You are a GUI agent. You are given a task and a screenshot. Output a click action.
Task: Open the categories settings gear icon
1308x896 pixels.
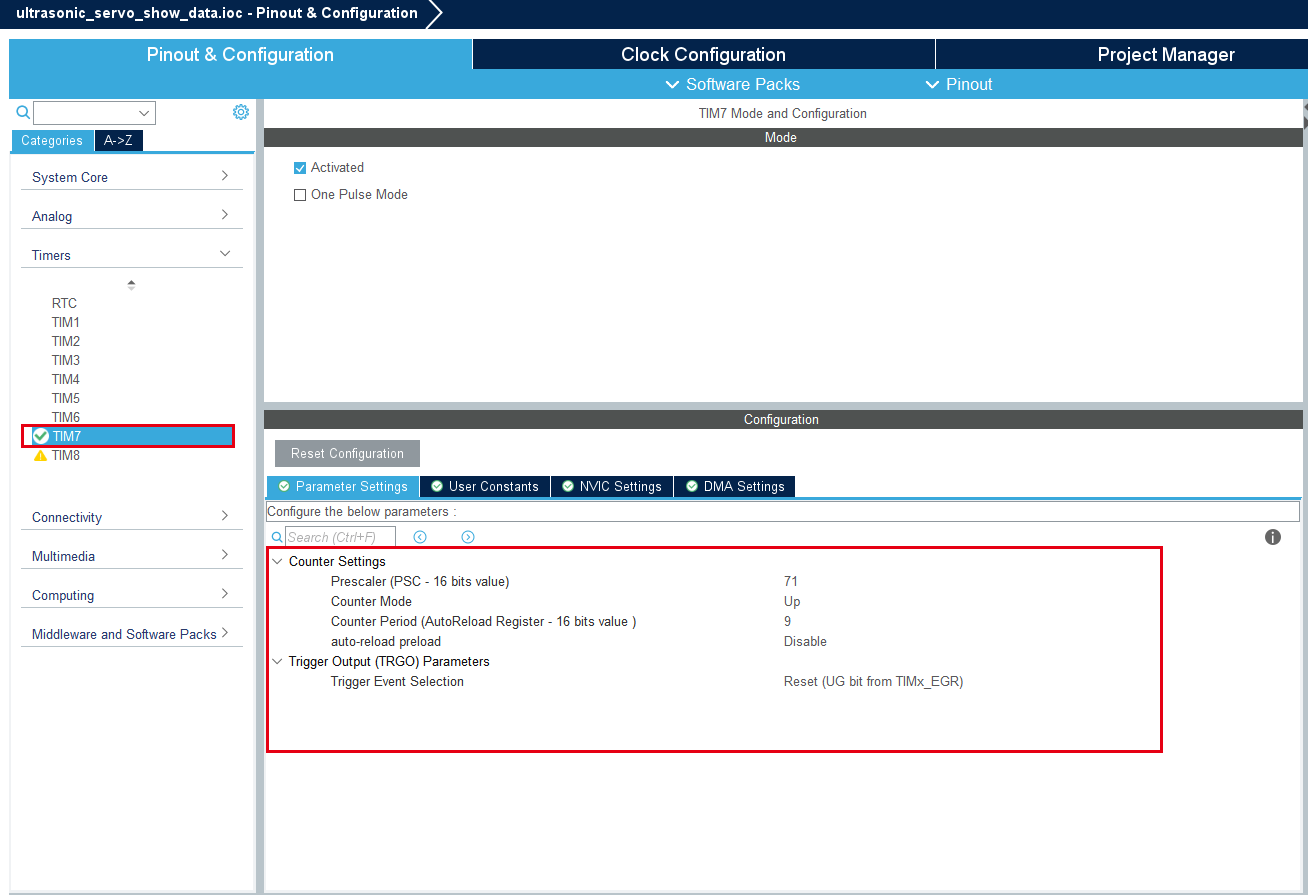click(x=241, y=112)
